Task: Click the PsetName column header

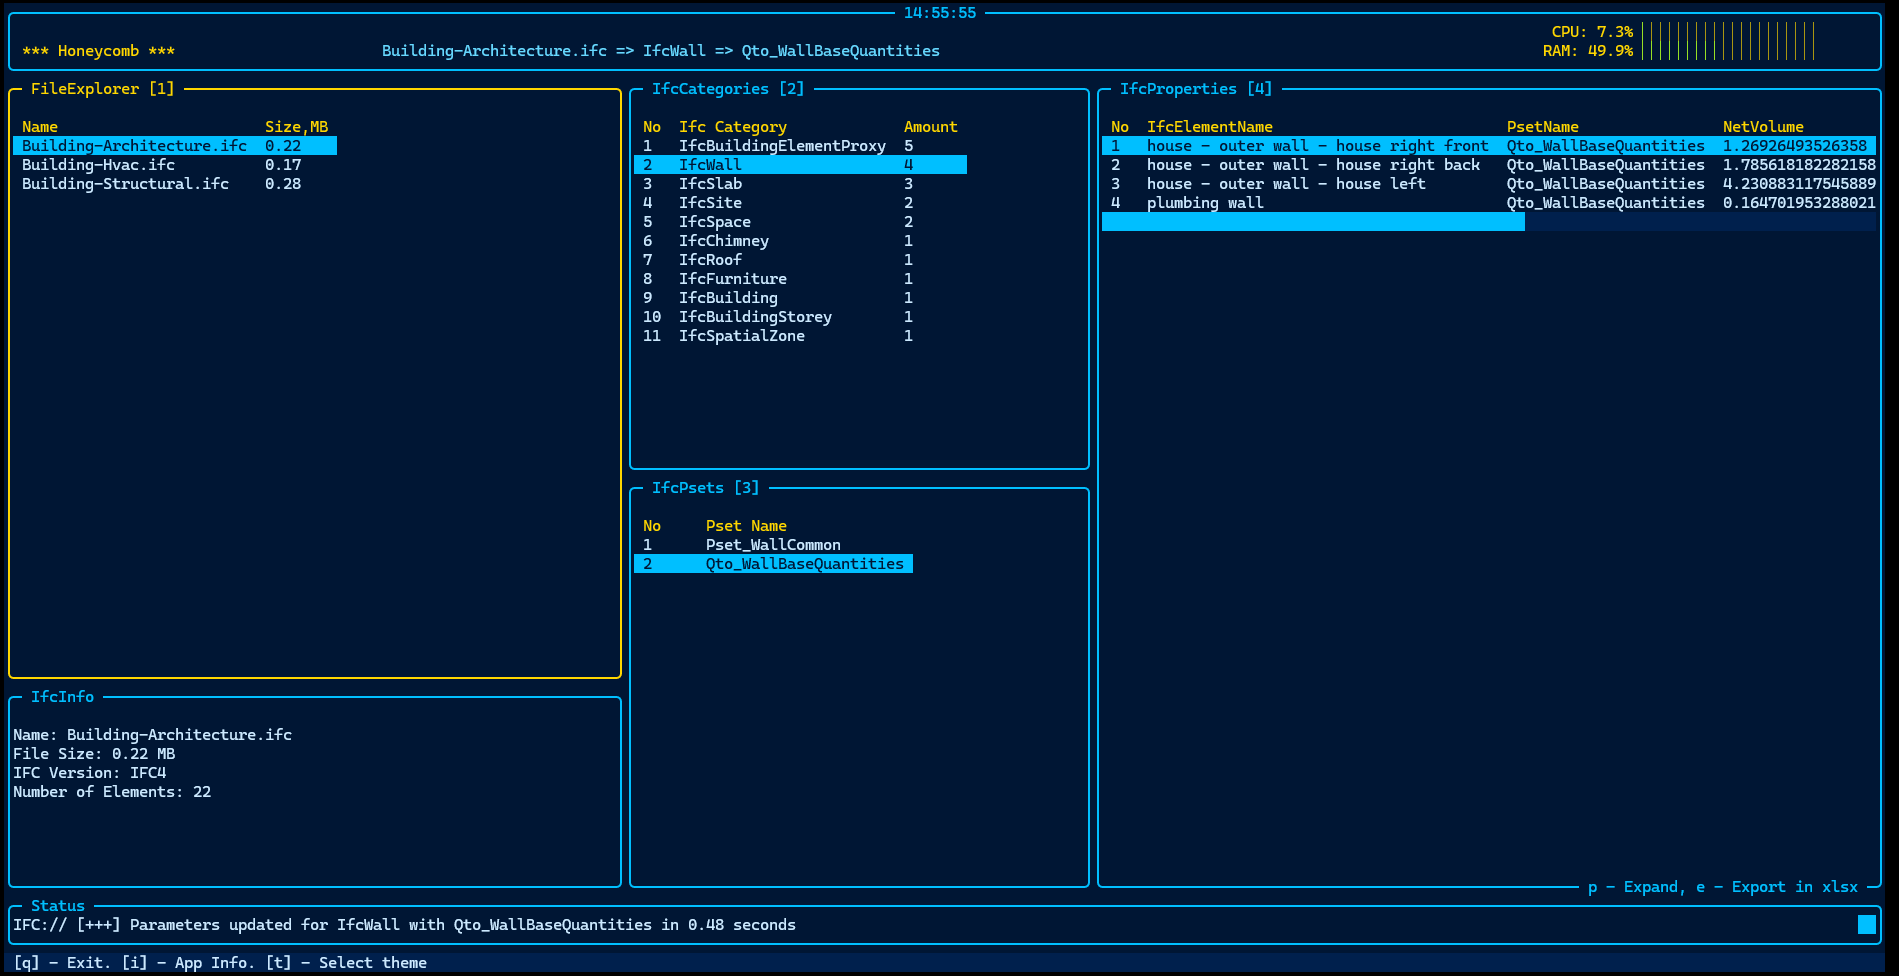Action: pos(1542,127)
